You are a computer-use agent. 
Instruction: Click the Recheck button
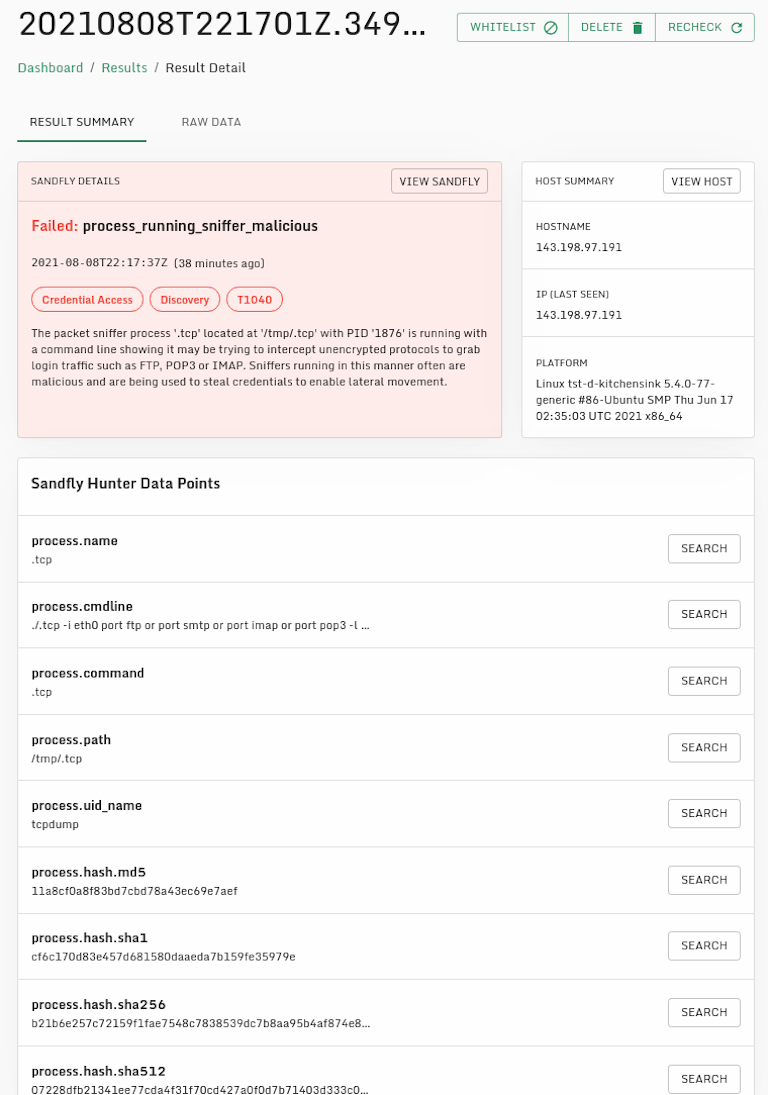704,27
